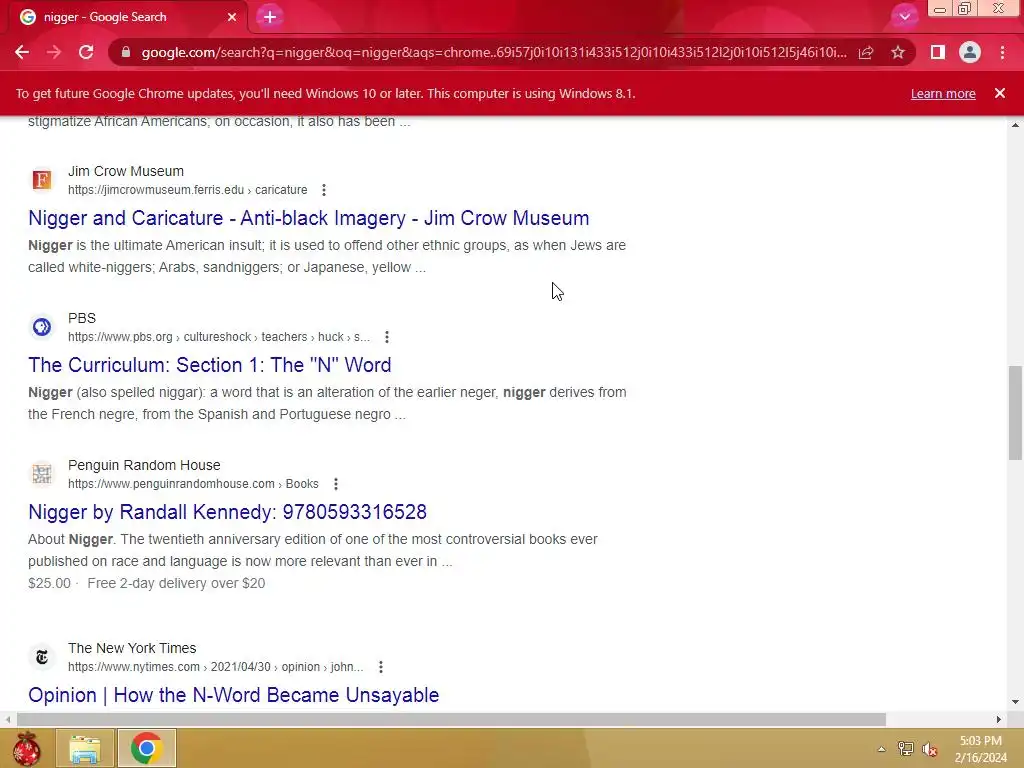Click the horizontal scrollbar right arrow
The height and width of the screenshot is (768, 1024).
(x=999, y=720)
